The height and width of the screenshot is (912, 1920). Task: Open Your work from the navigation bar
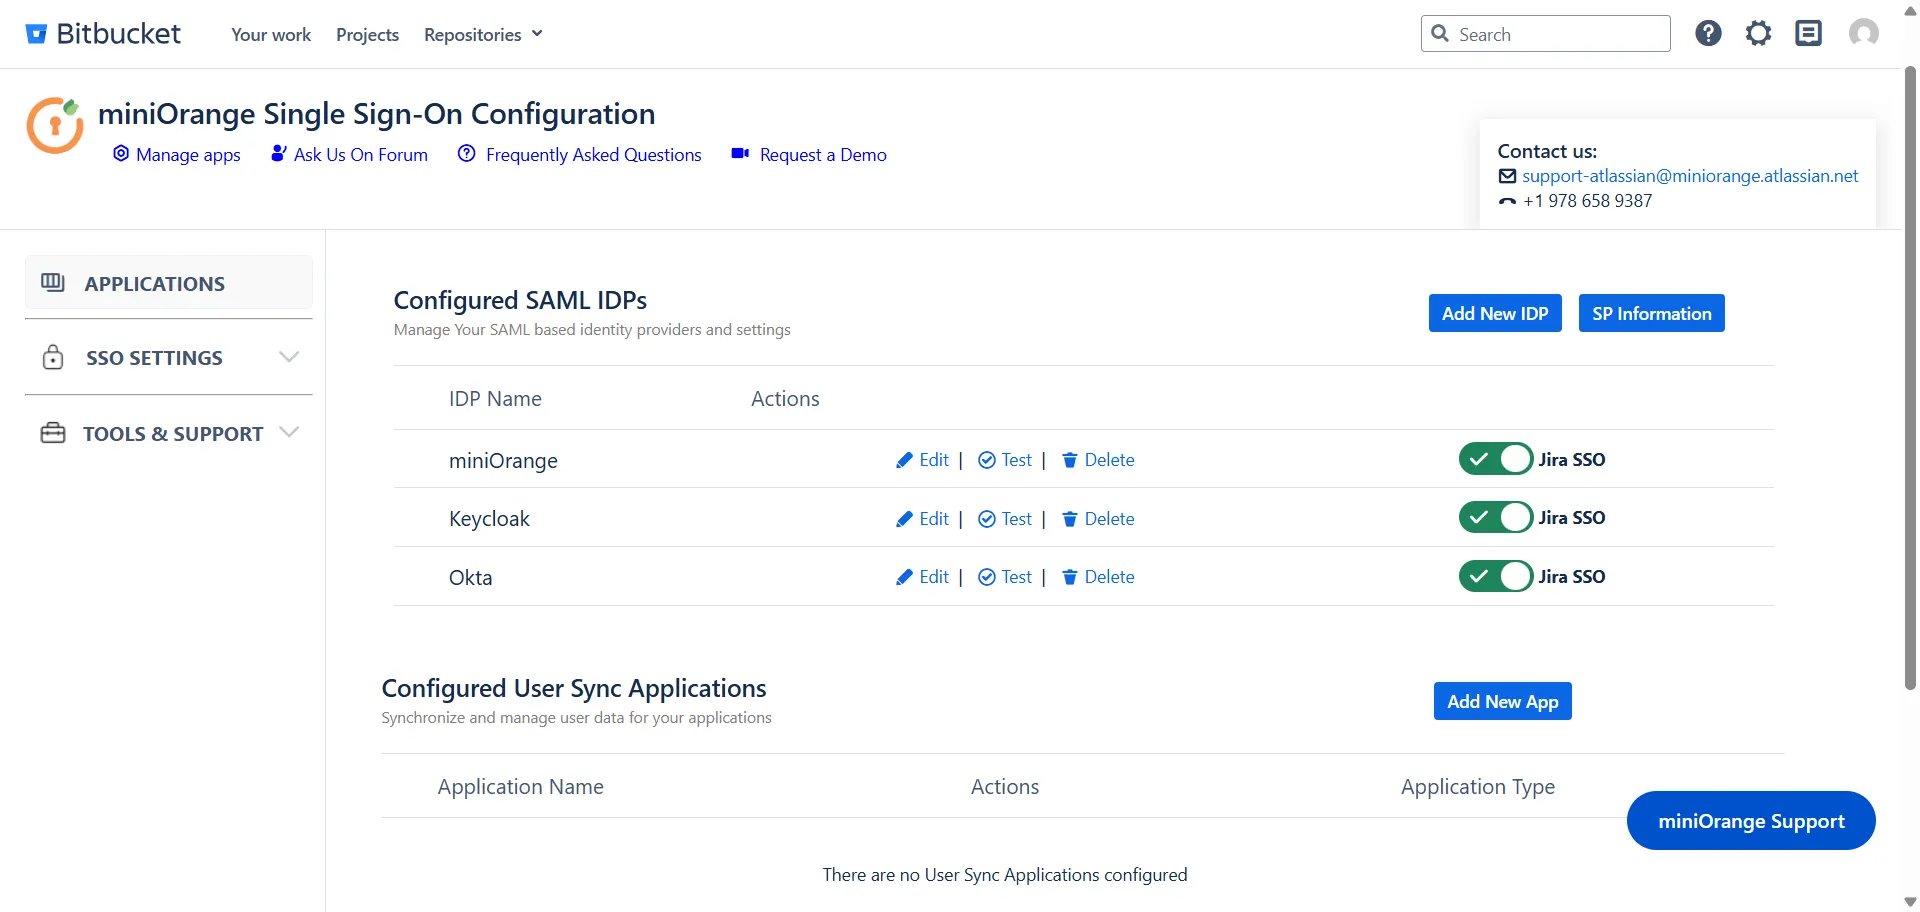[x=270, y=34]
